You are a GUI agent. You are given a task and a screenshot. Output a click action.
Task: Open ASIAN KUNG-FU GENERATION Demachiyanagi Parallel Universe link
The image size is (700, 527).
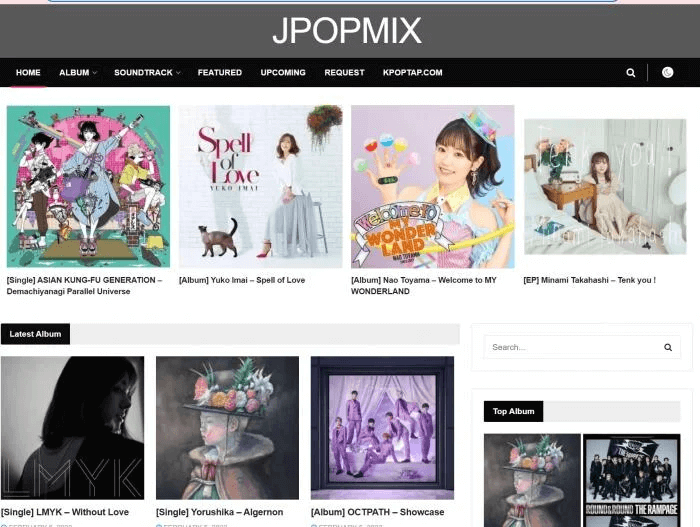point(84,285)
